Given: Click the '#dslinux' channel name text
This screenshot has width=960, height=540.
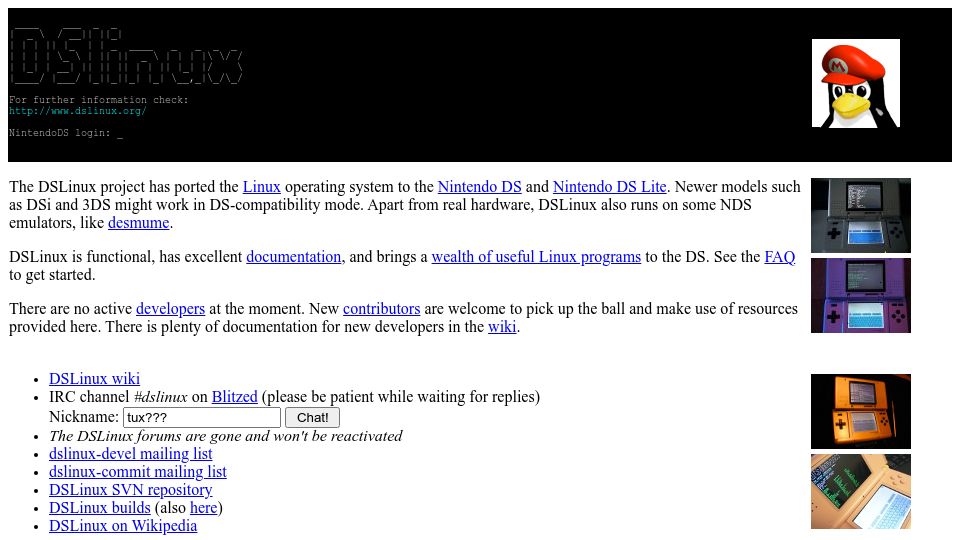Looking at the screenshot, I should click(x=160, y=397).
